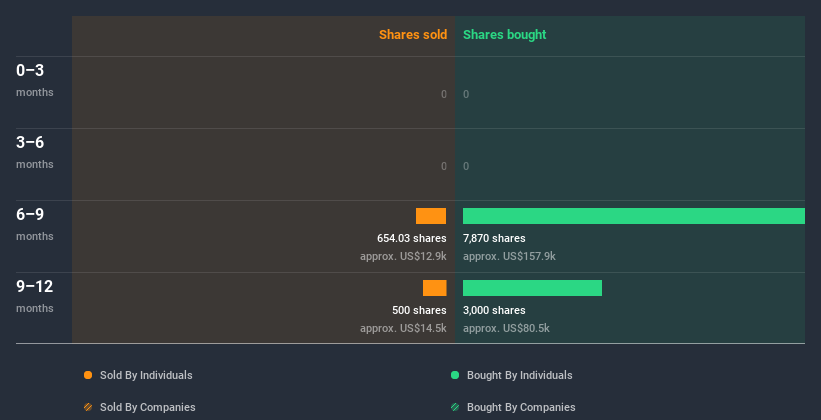Toggle the Sold By Companies legend label

click(148, 407)
